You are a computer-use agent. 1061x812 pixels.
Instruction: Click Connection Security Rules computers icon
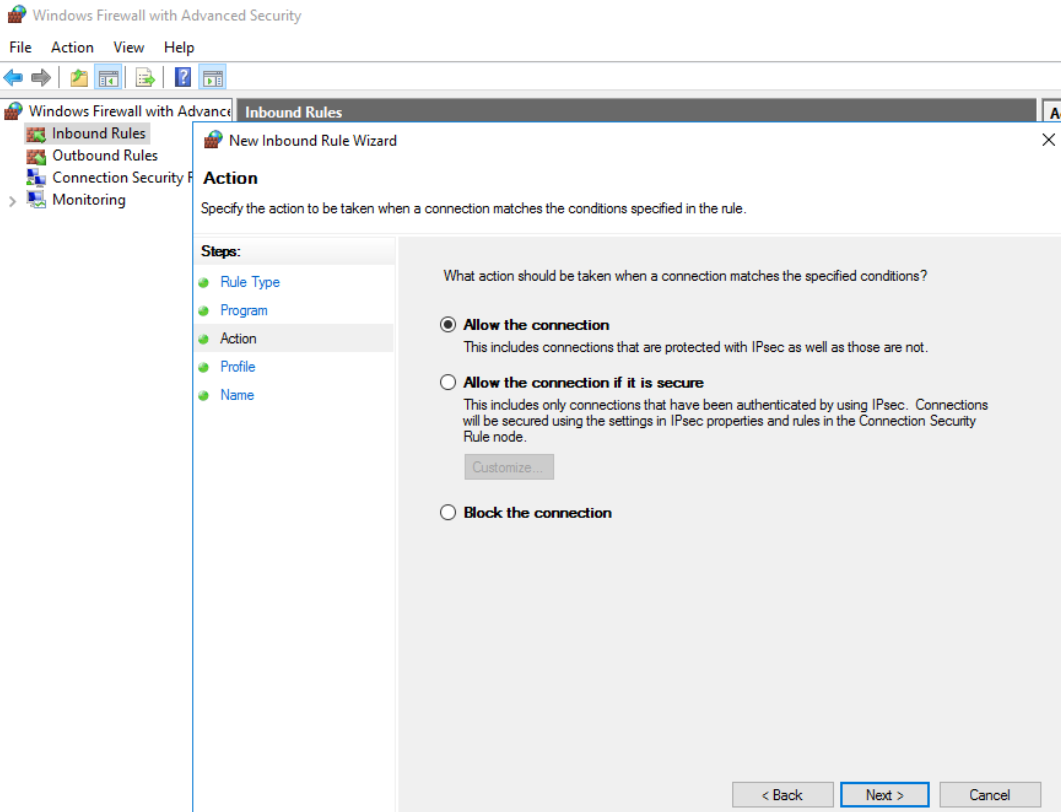click(x=36, y=178)
